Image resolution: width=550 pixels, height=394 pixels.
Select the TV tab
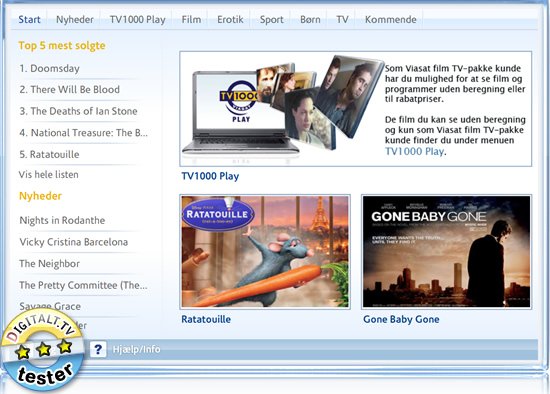pyautogui.click(x=342, y=20)
